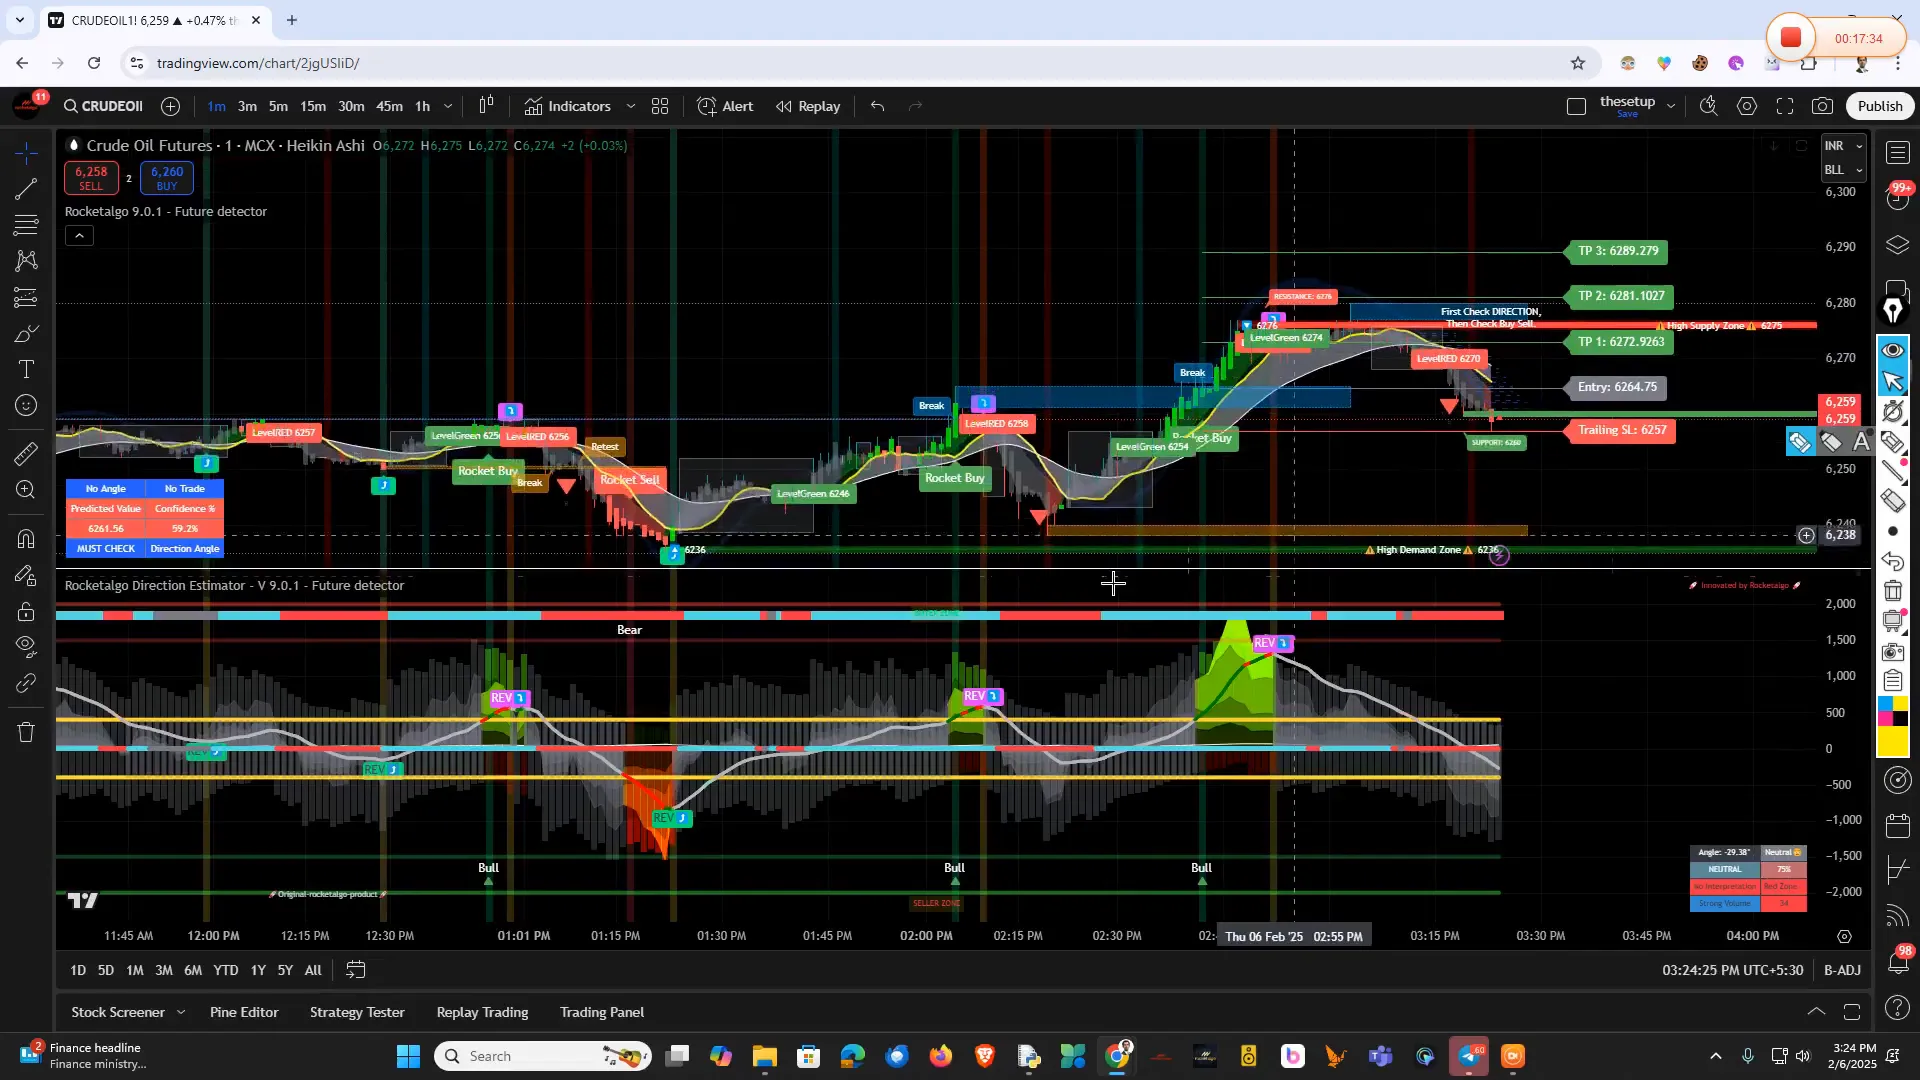The height and width of the screenshot is (1080, 1920).
Task: Open the chart Zoom tool
Action: [x=26, y=490]
